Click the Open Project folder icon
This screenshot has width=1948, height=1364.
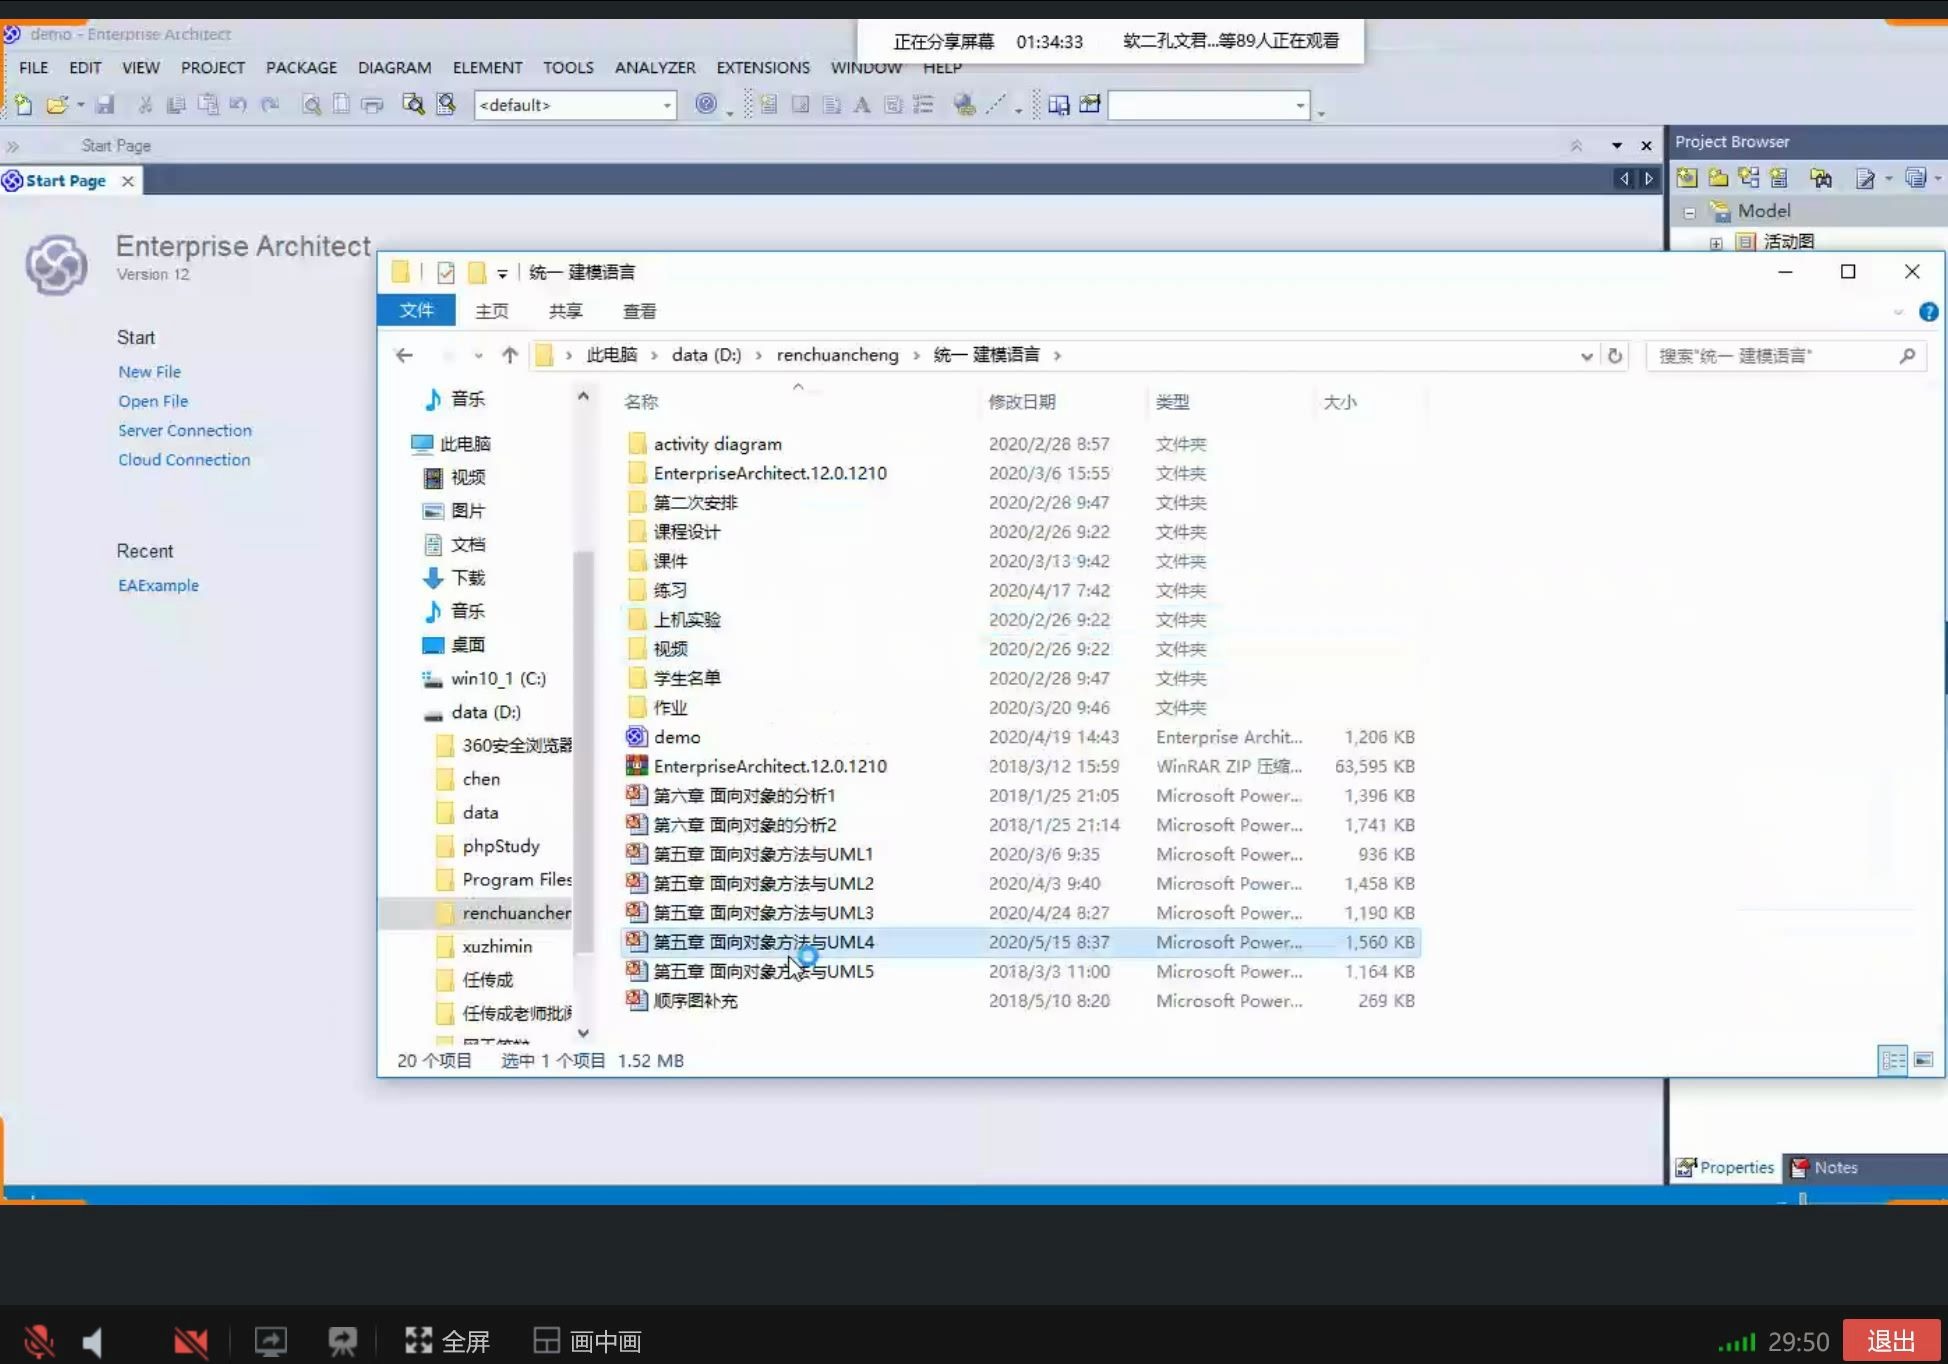57,105
